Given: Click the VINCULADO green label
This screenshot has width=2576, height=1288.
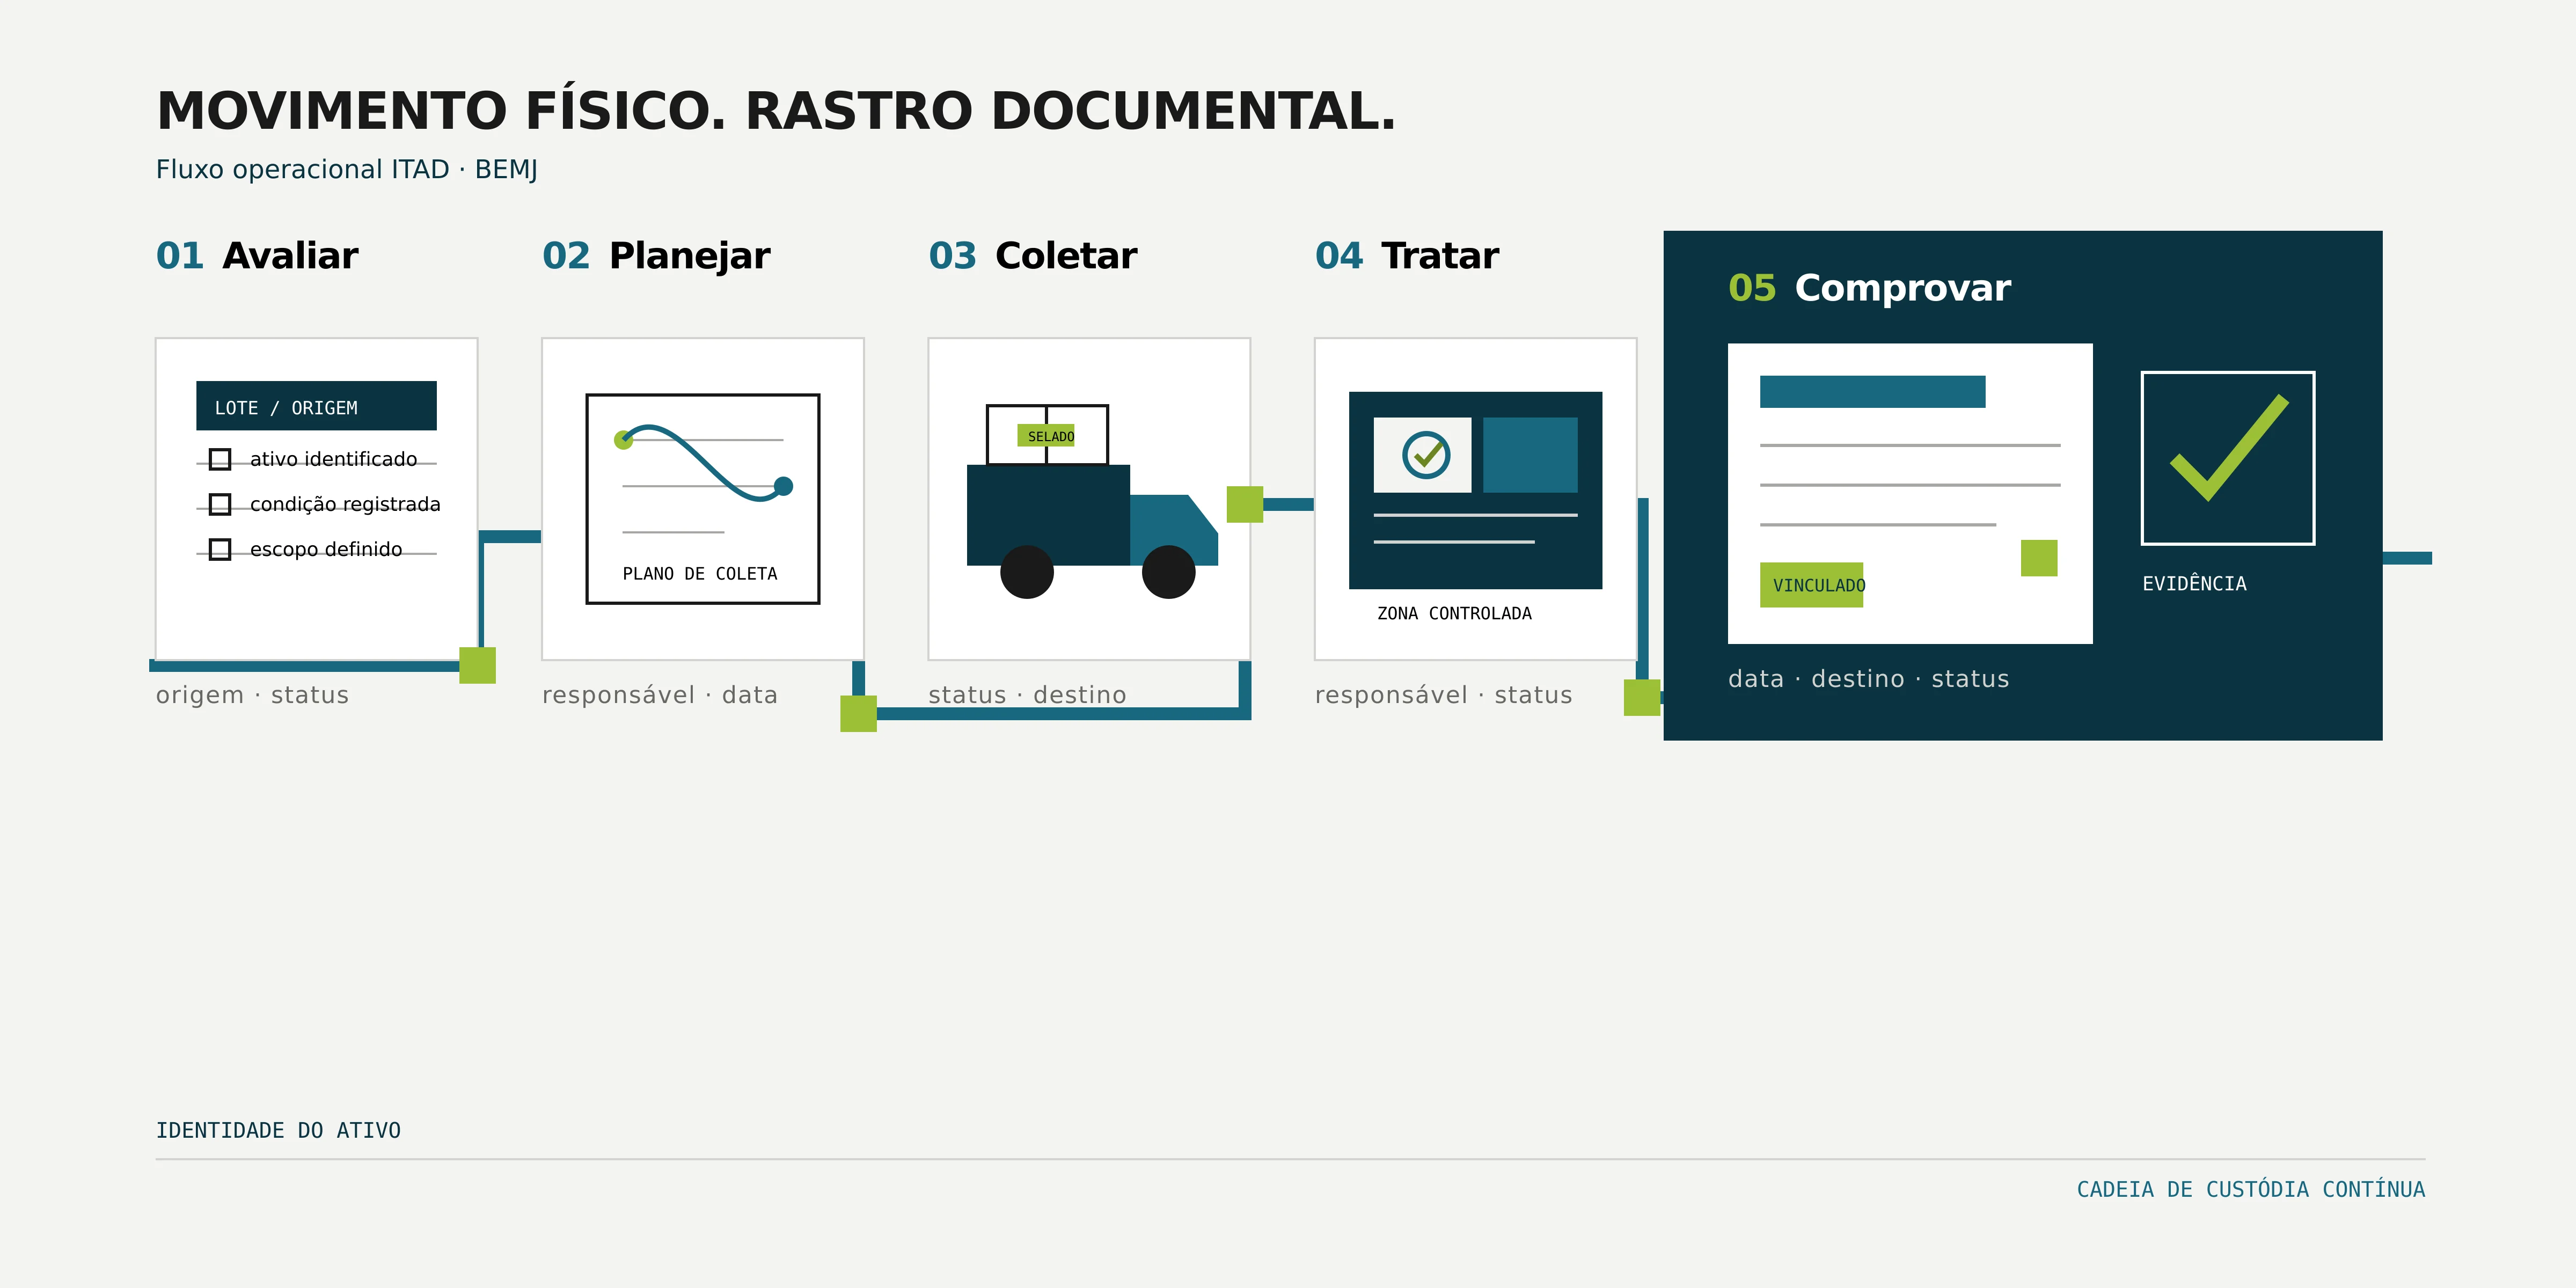Looking at the screenshot, I should (1812, 585).
